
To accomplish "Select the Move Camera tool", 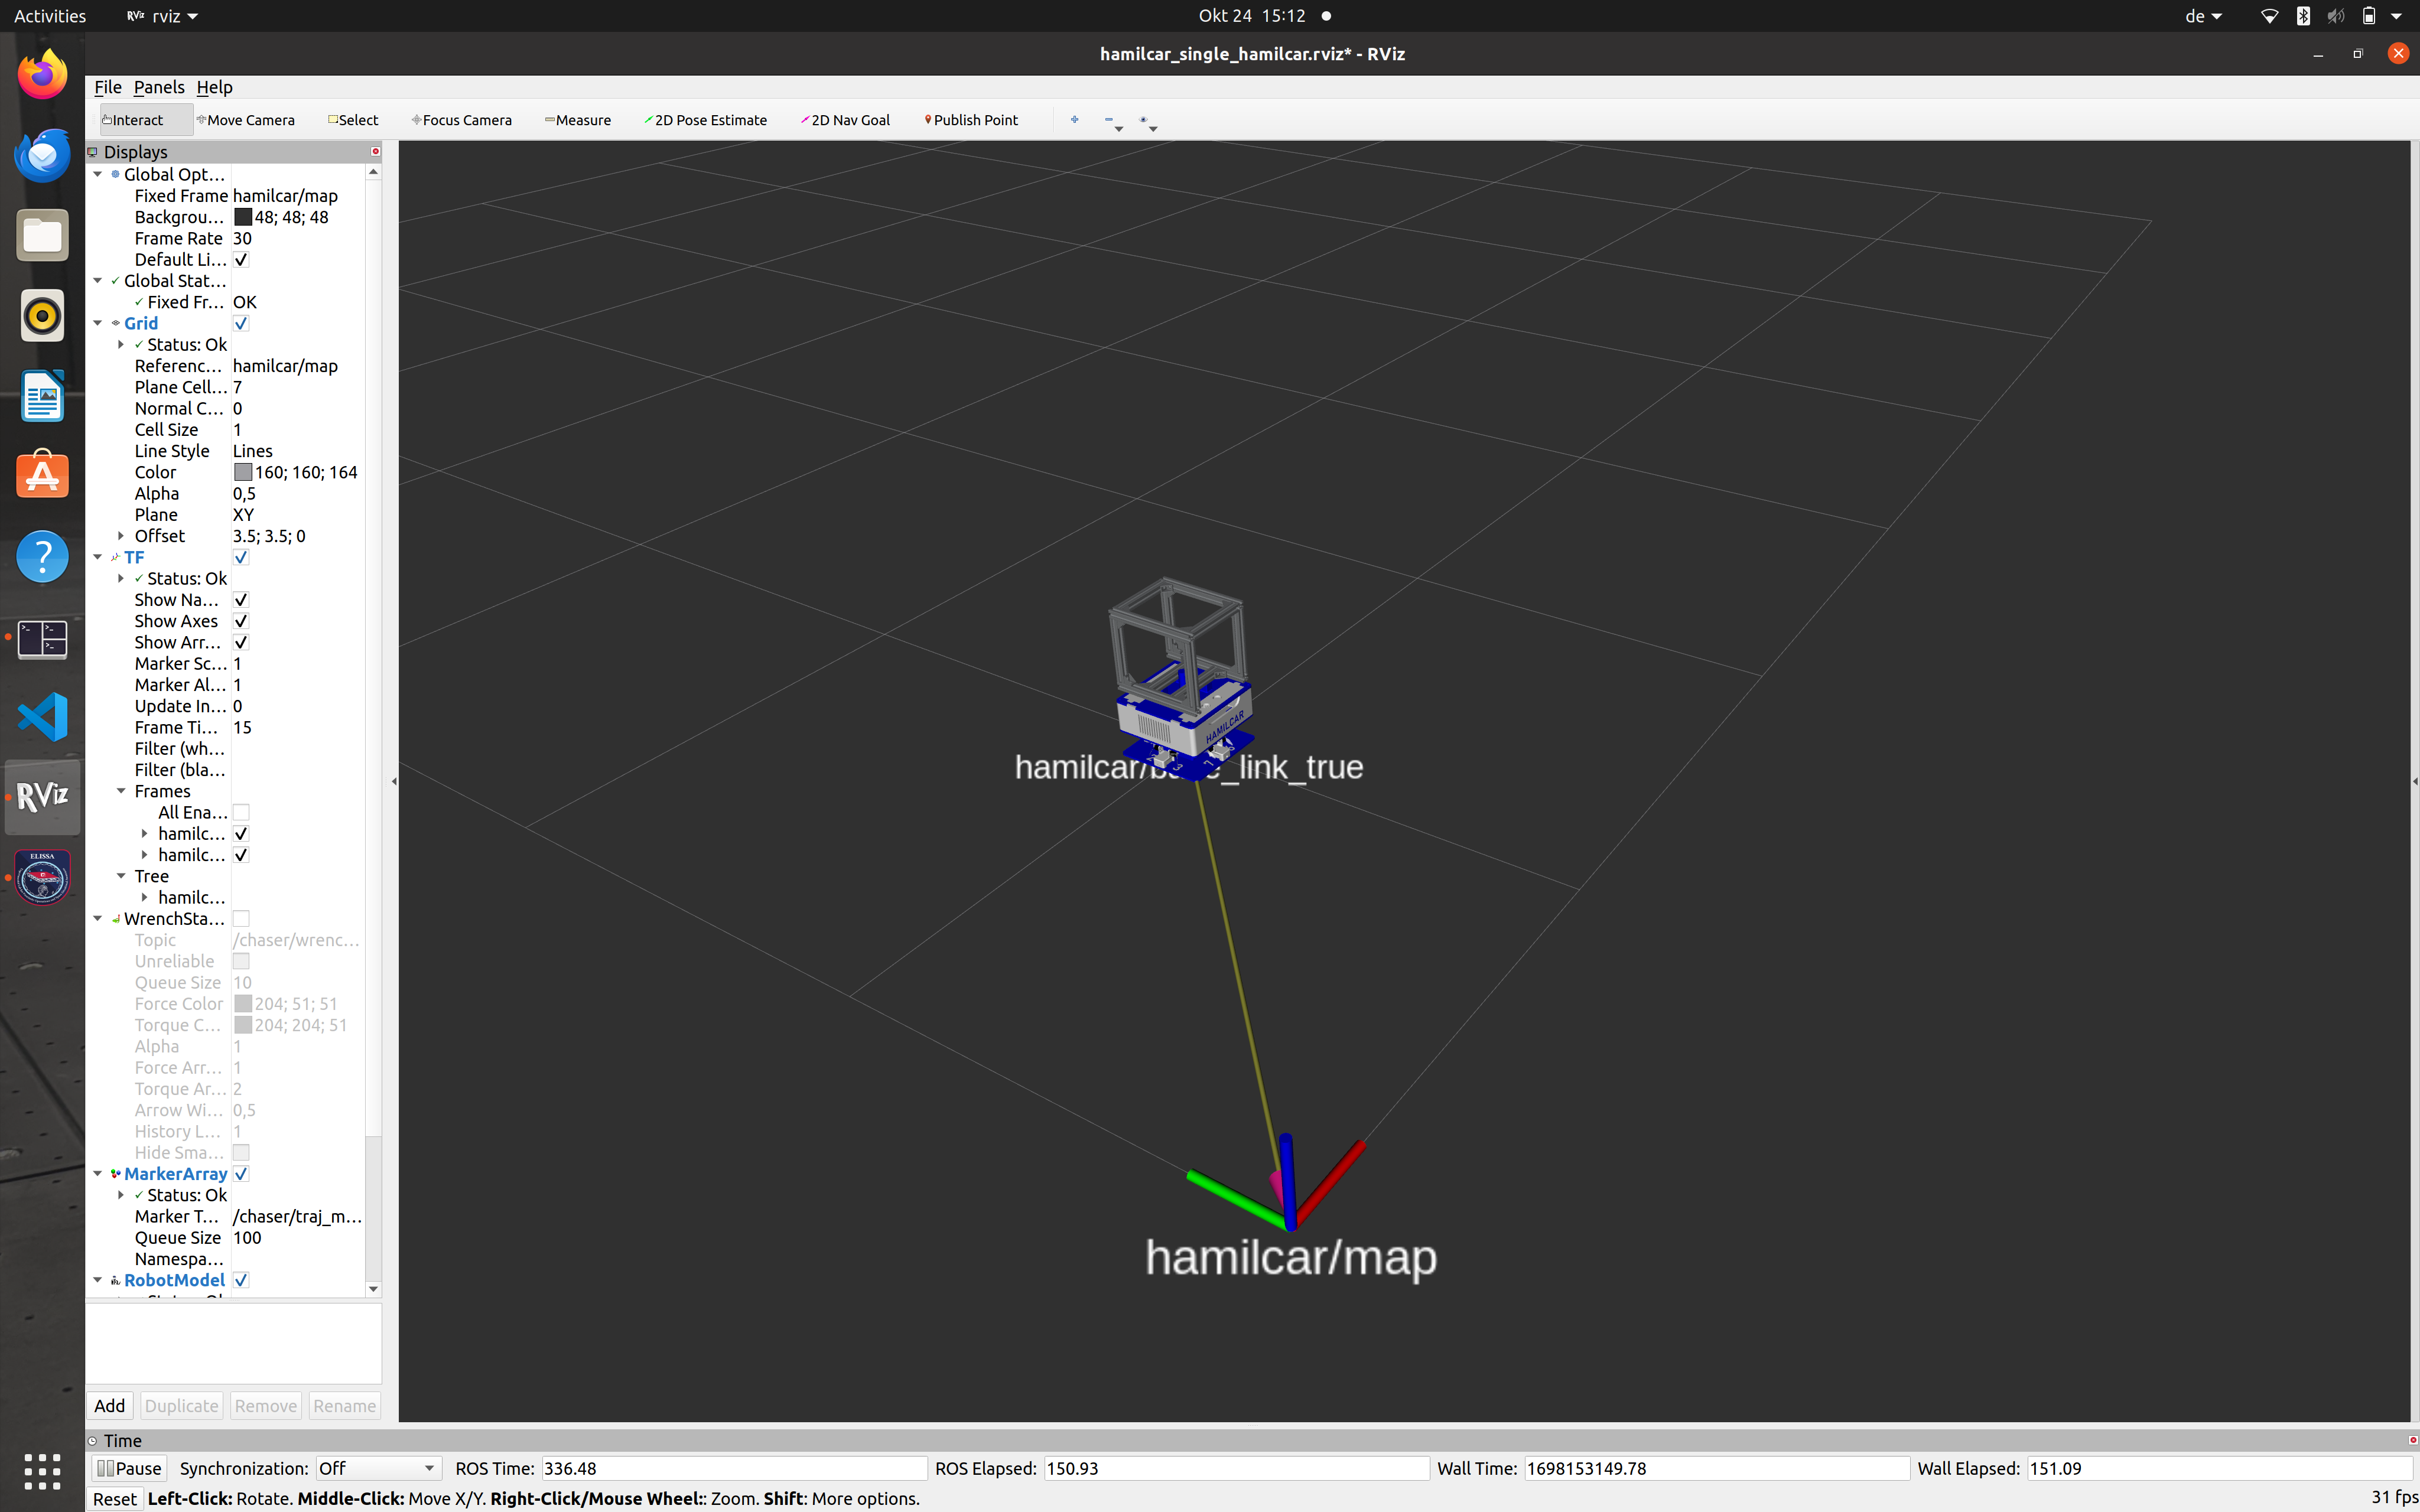I will tap(246, 120).
